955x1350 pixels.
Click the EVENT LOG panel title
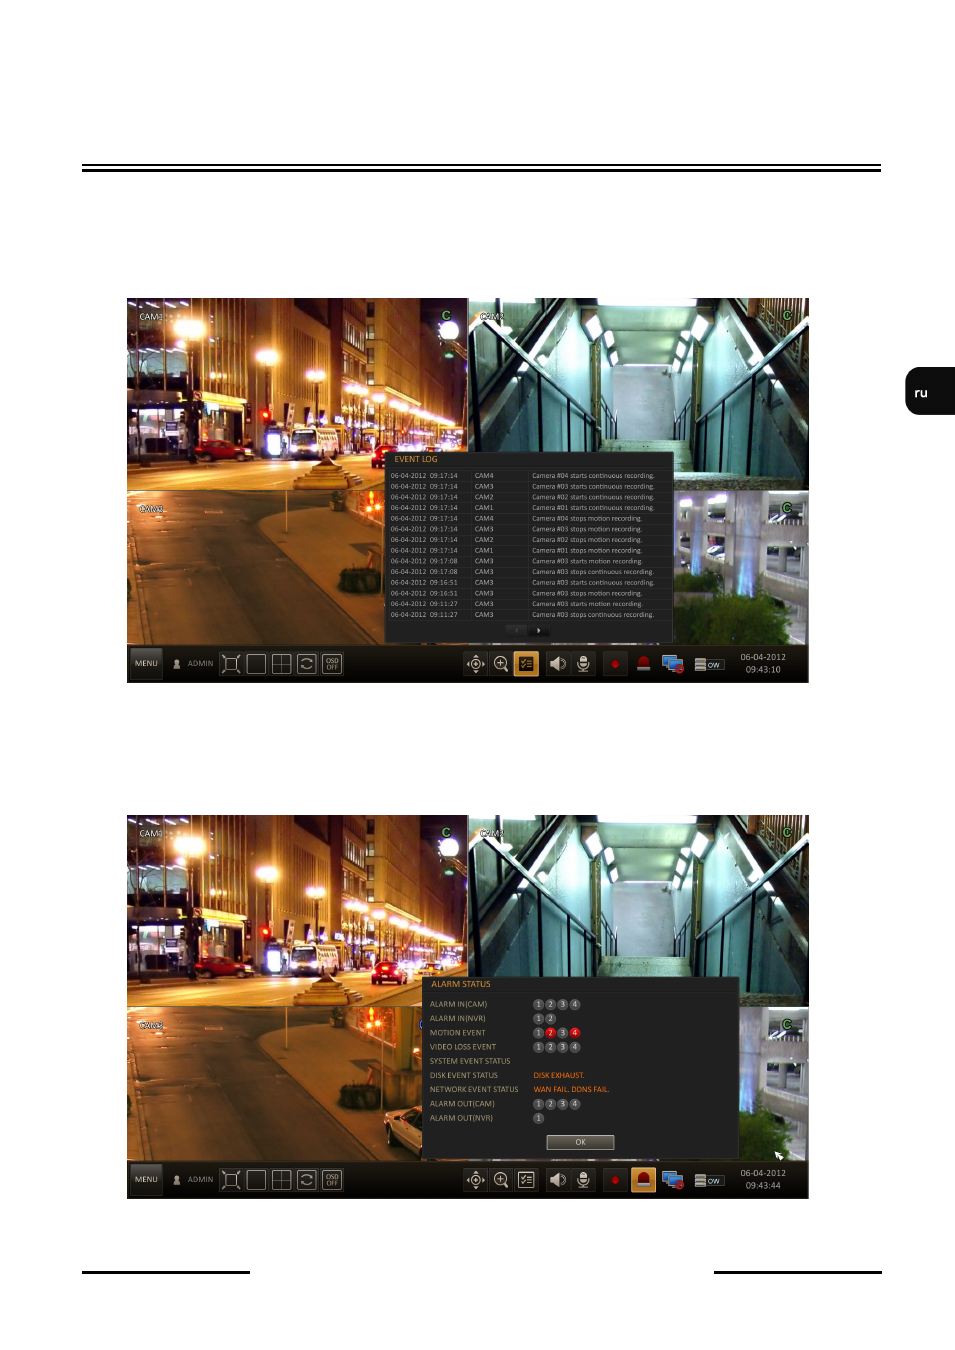(x=416, y=460)
